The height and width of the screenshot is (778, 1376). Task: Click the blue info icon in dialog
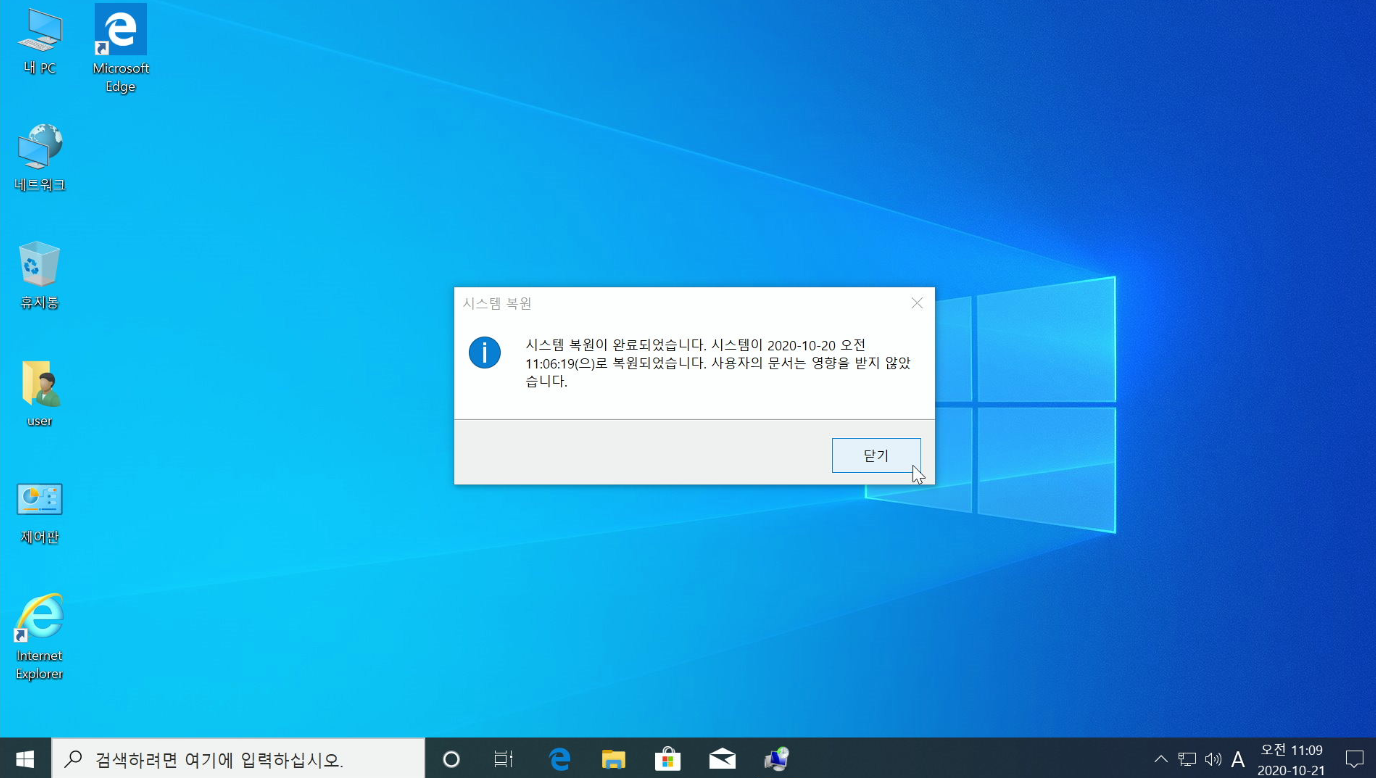485,353
